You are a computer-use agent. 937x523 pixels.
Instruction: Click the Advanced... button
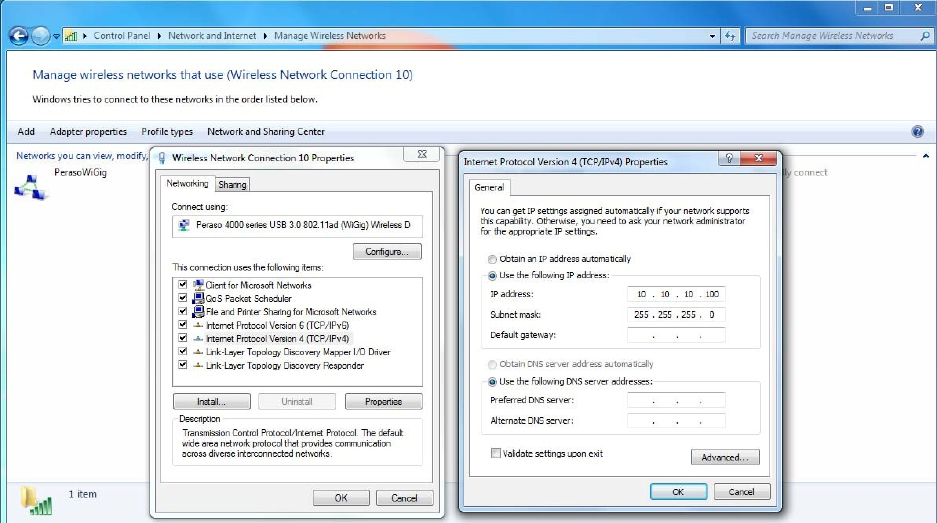click(725, 457)
